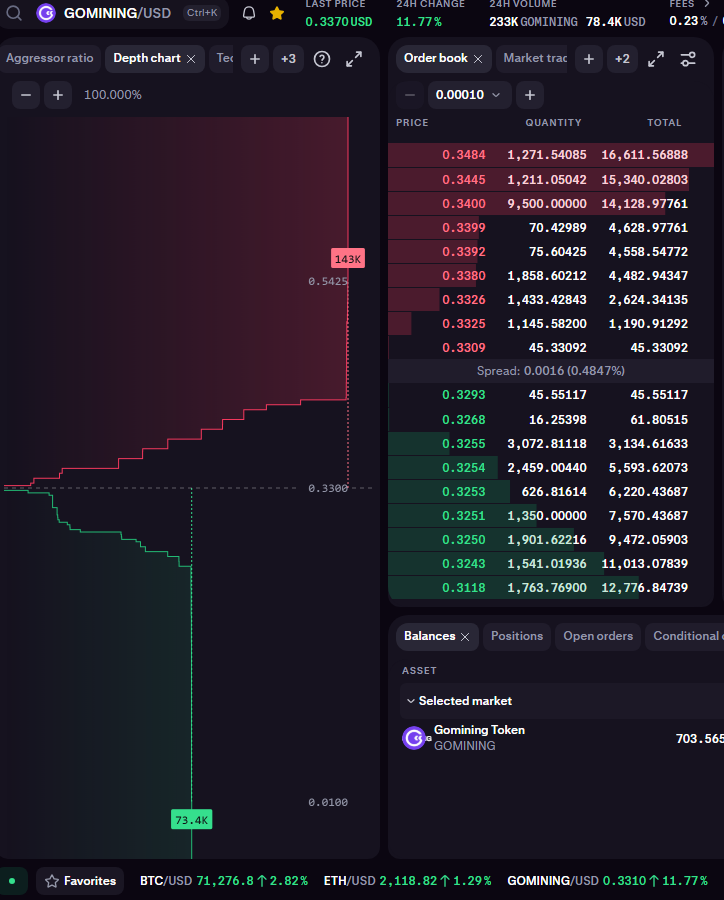
Task: Select the Depth chart tab
Action: point(147,58)
